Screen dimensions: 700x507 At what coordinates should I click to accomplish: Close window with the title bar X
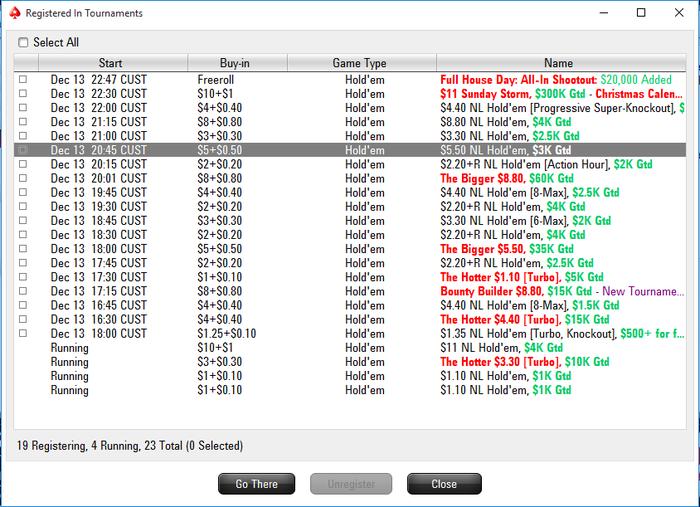click(679, 12)
